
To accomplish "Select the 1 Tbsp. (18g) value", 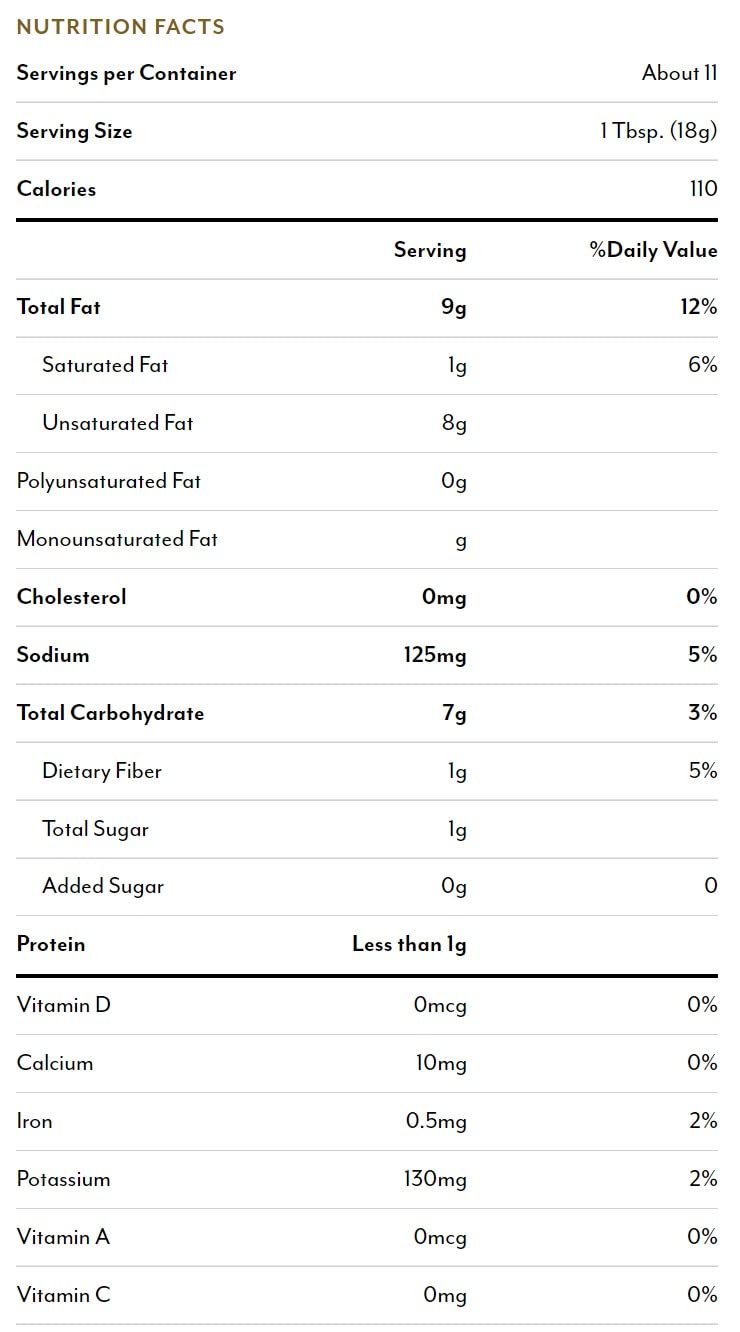I will point(658,131).
